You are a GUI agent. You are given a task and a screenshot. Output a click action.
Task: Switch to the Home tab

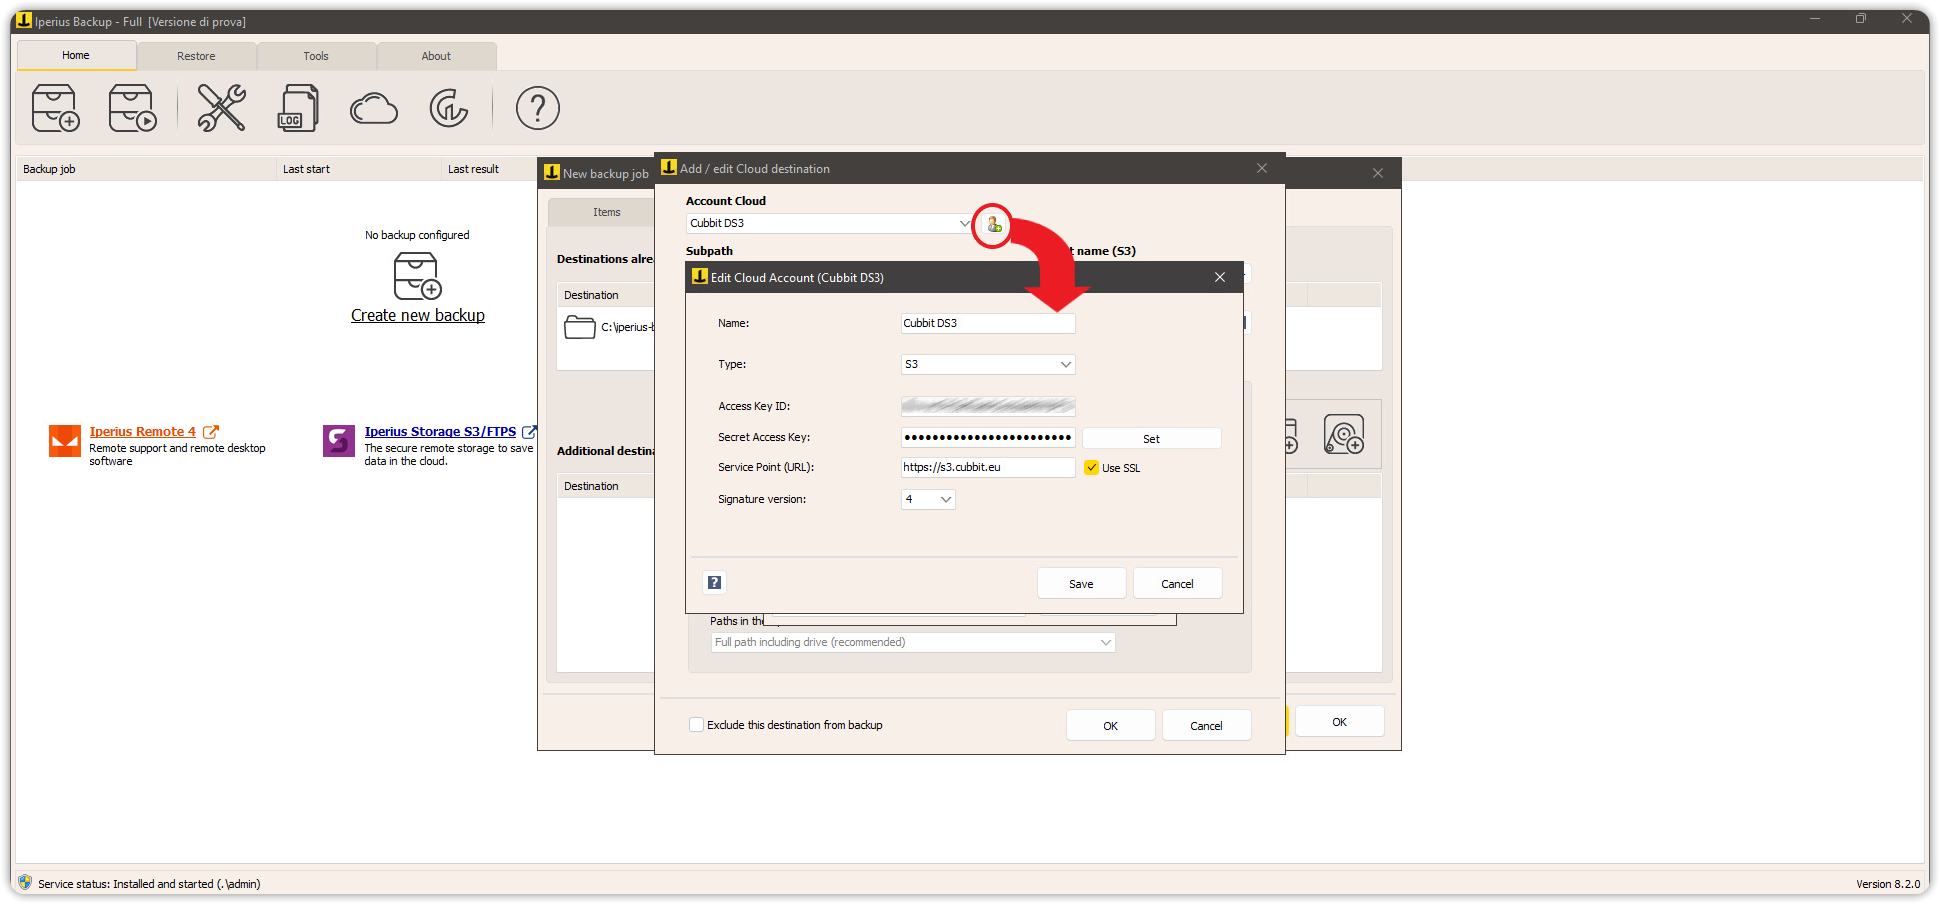coord(76,55)
